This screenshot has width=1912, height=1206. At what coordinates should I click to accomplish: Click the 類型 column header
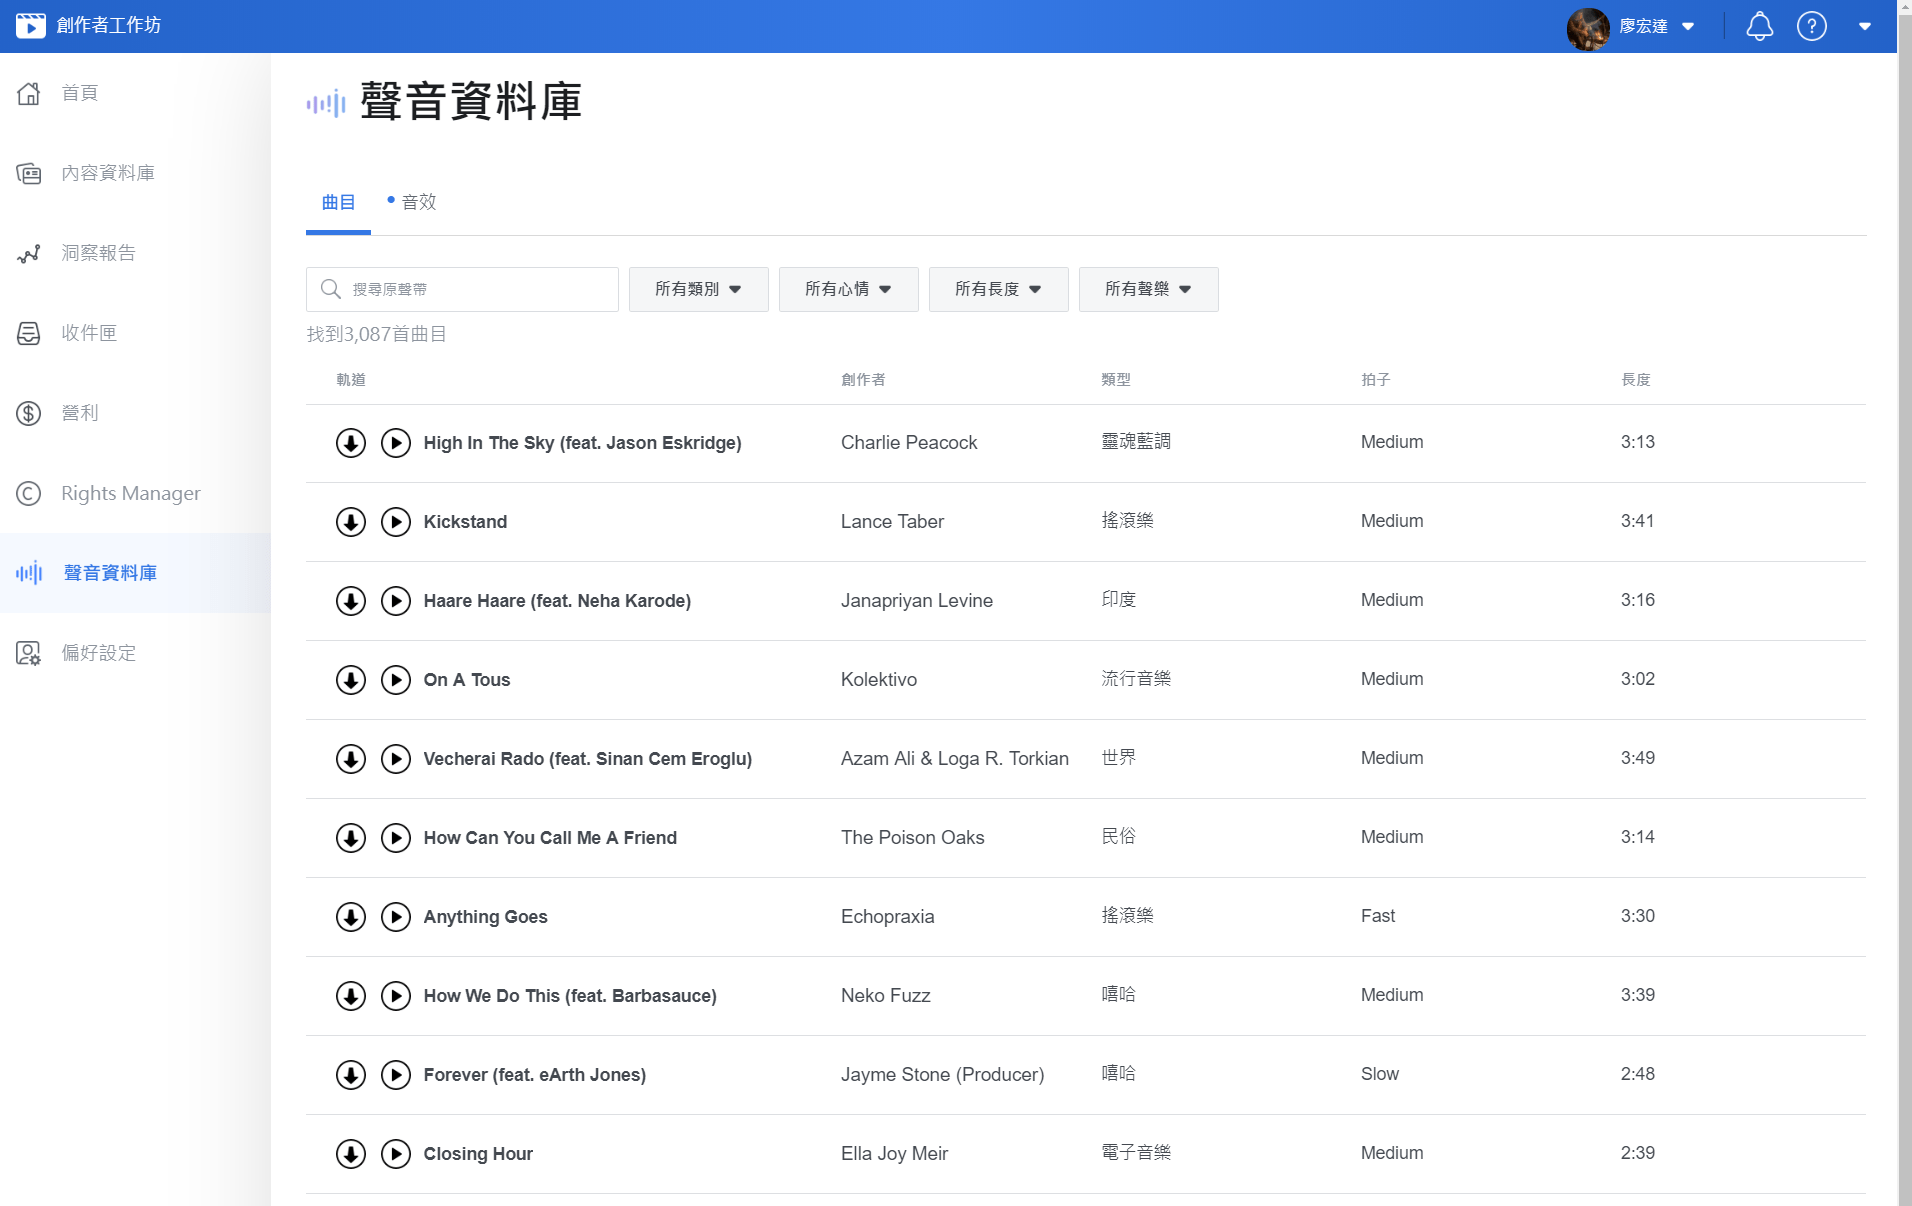point(1116,380)
